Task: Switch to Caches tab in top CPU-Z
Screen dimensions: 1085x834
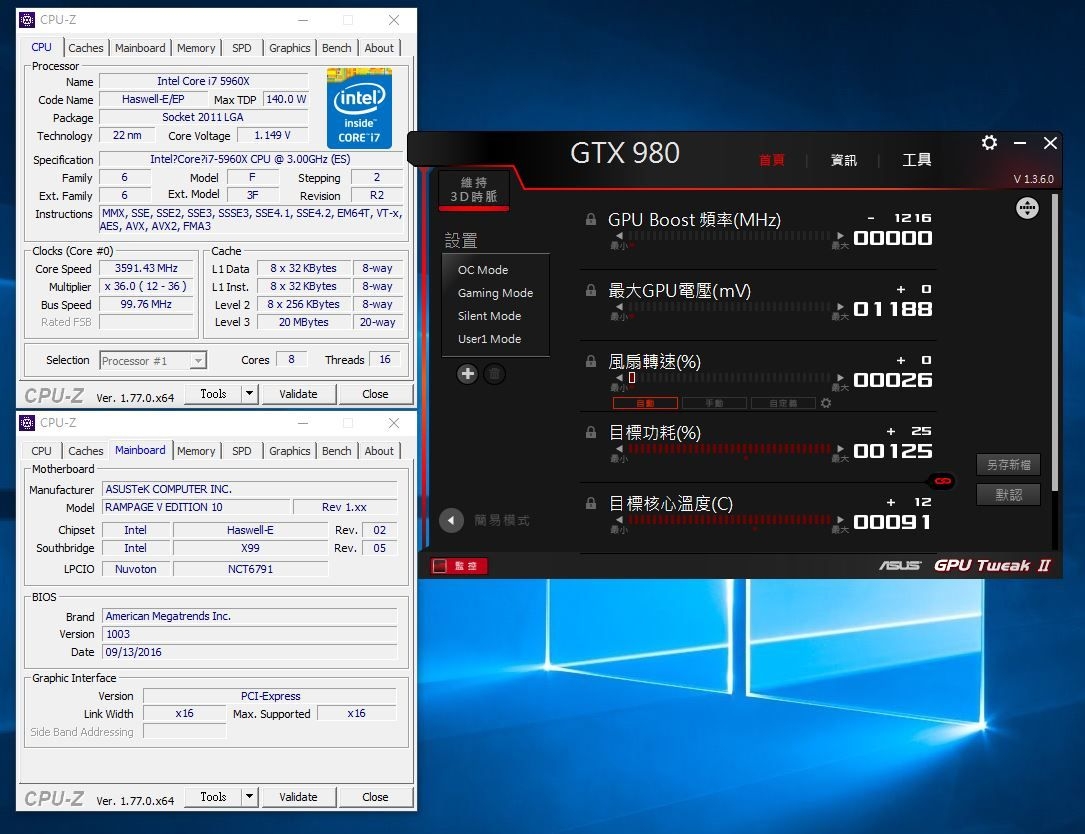Action: (86, 48)
